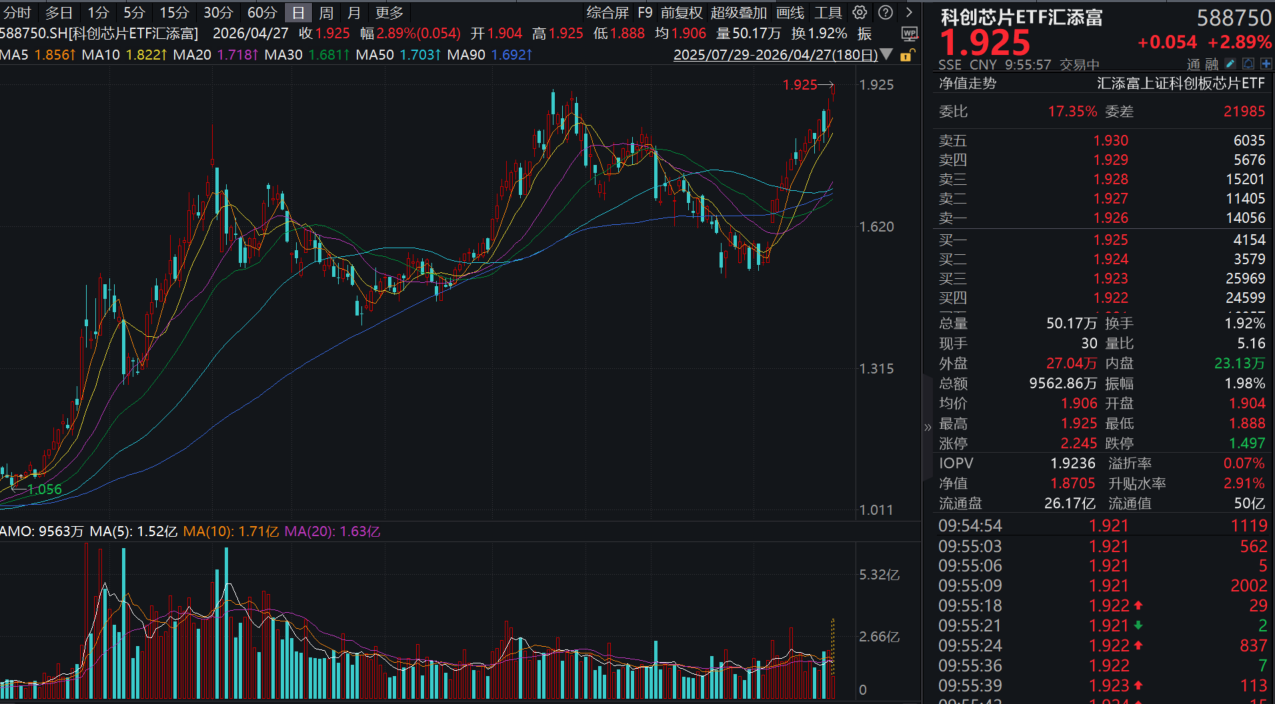This screenshot has height=704, width=1275.
Task: Collapse side panel with double-arrow handle
Action: coord(928,427)
